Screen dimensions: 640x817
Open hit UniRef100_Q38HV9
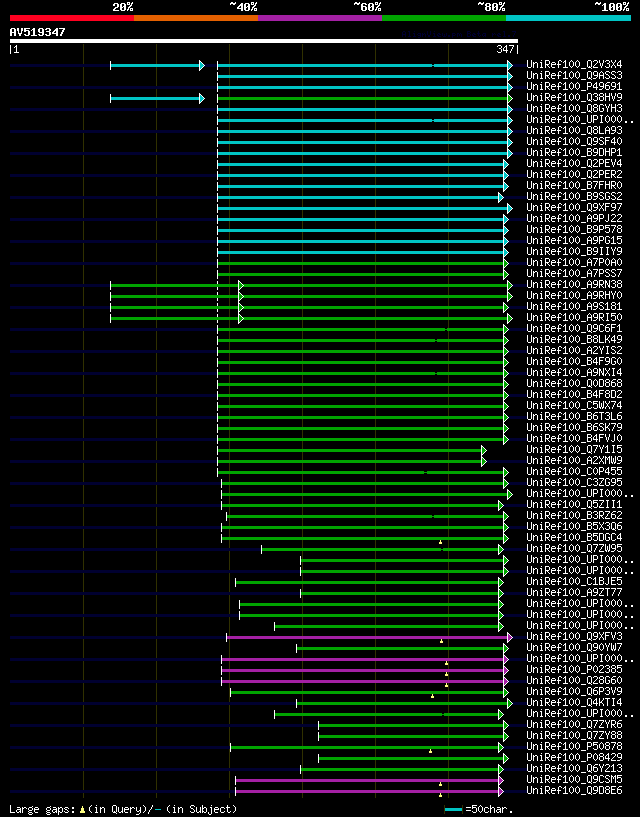tap(574, 97)
